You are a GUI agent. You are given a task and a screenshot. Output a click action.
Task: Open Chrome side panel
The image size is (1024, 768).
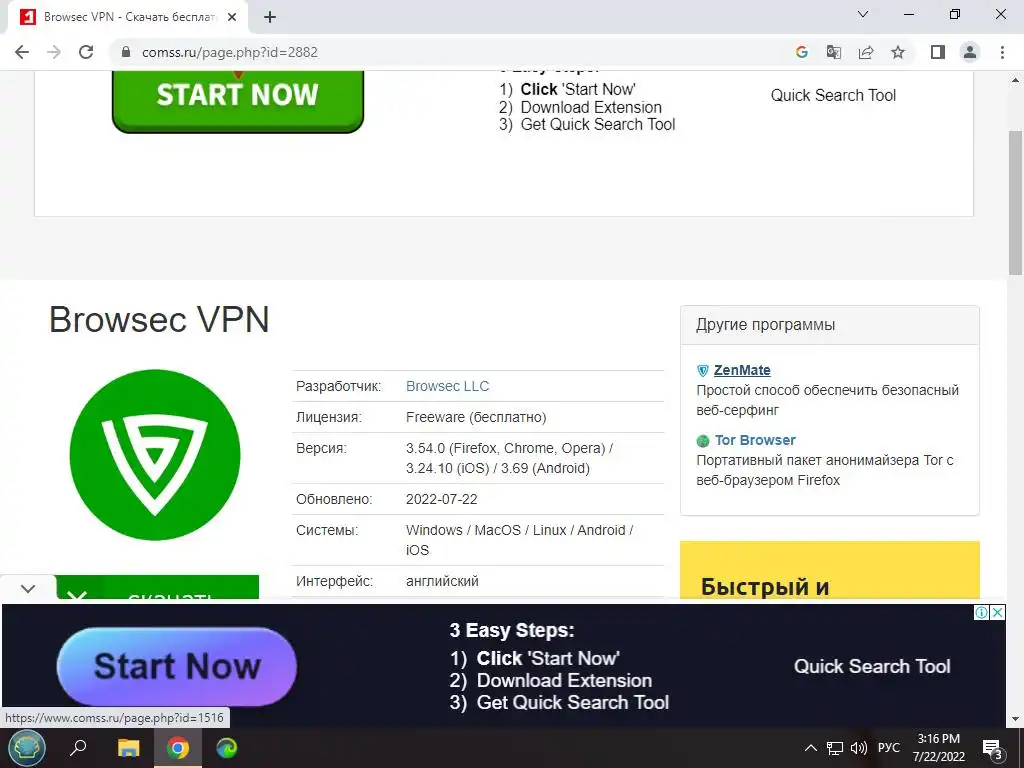(938, 52)
